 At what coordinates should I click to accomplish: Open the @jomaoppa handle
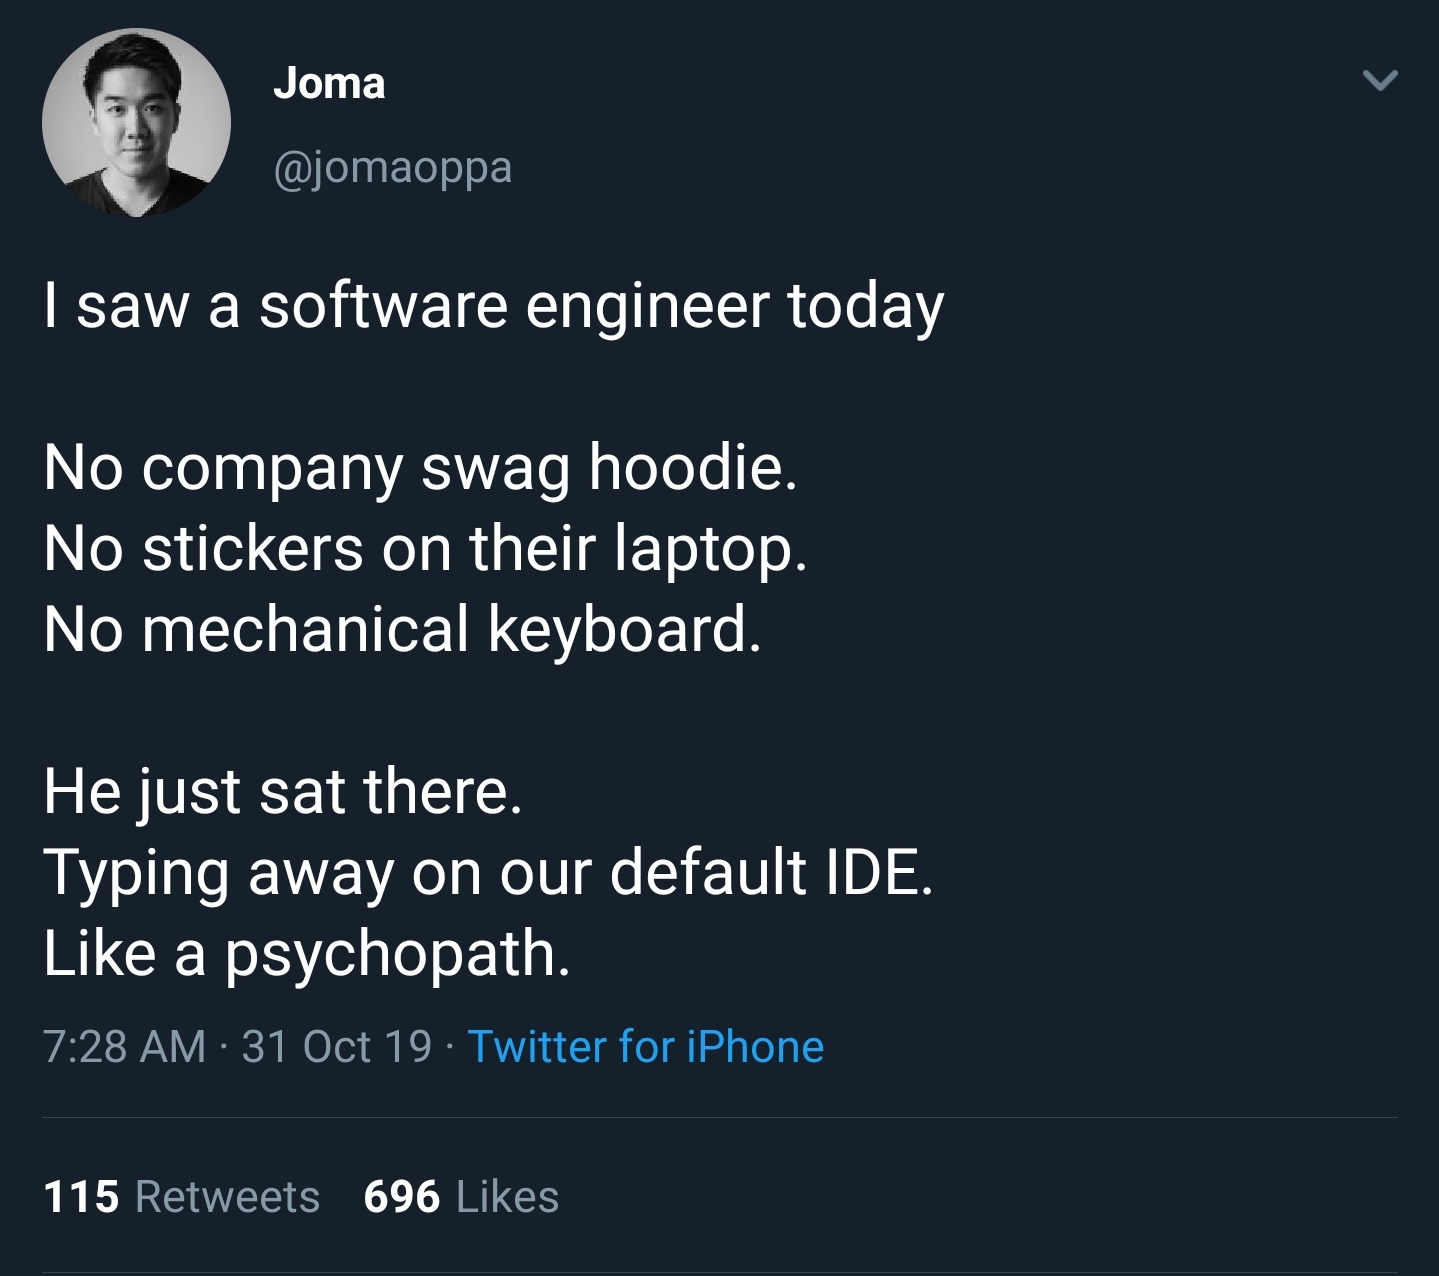click(x=392, y=167)
